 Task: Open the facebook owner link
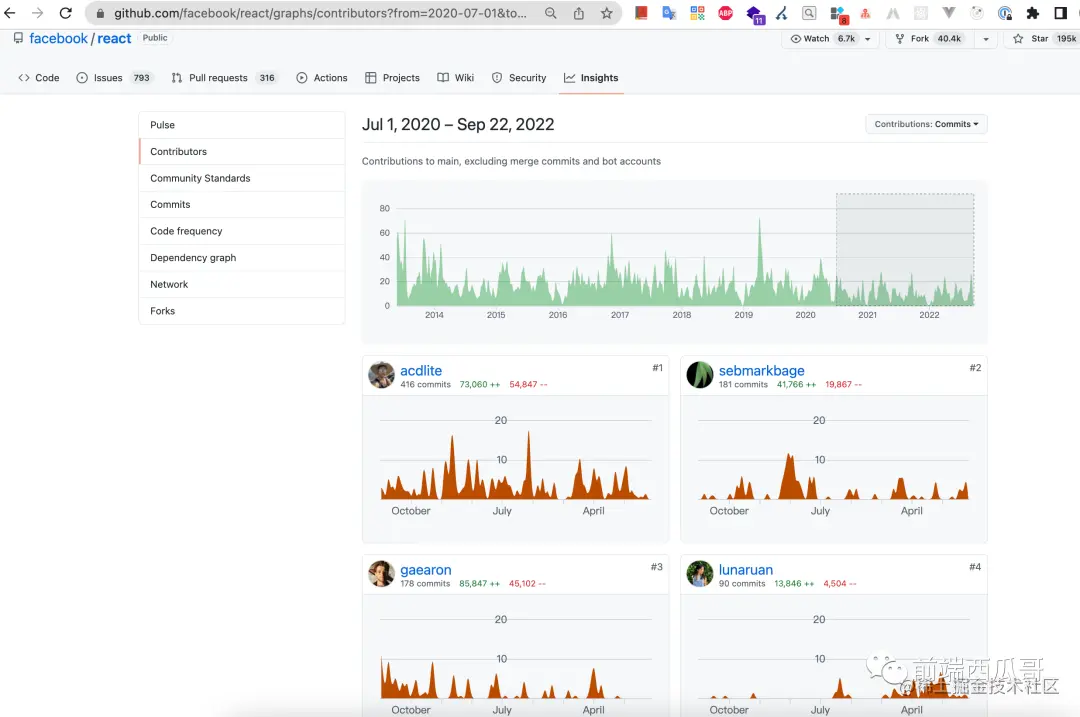(59, 39)
